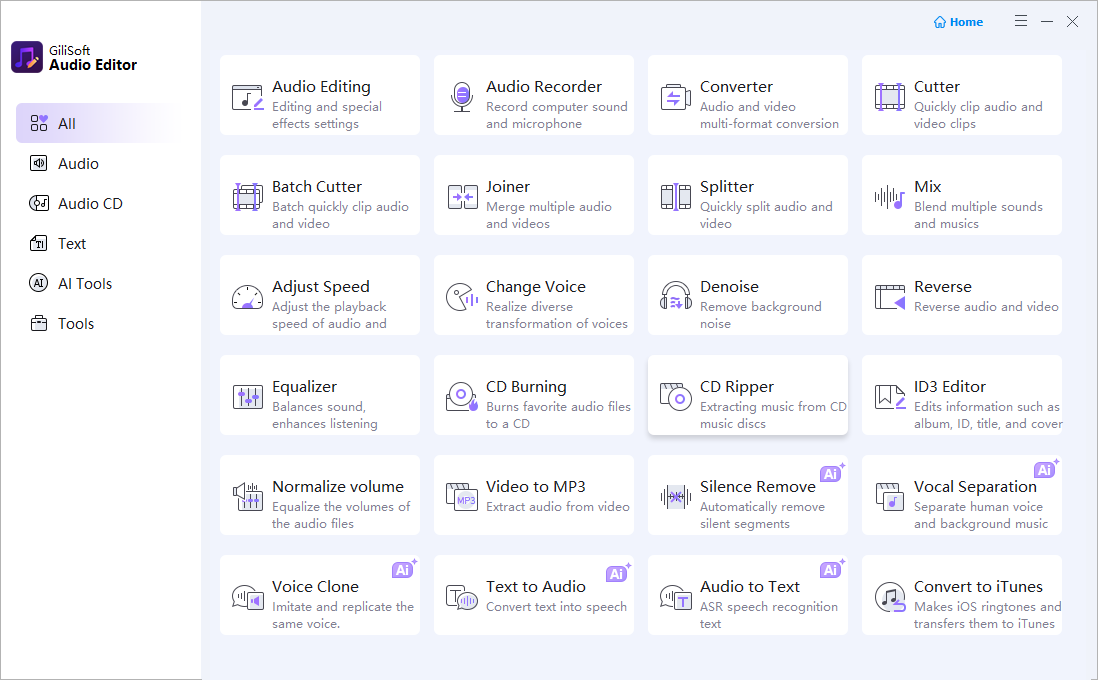Viewport: 1098px width, 680px height.
Task: Click the Text to Audio icon
Action: [461, 597]
